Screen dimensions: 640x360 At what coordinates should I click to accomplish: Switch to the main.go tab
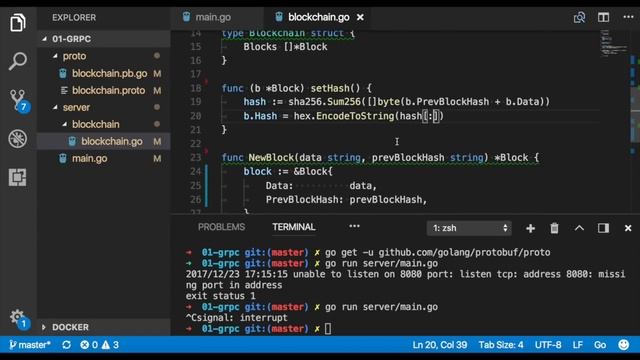coord(213,17)
